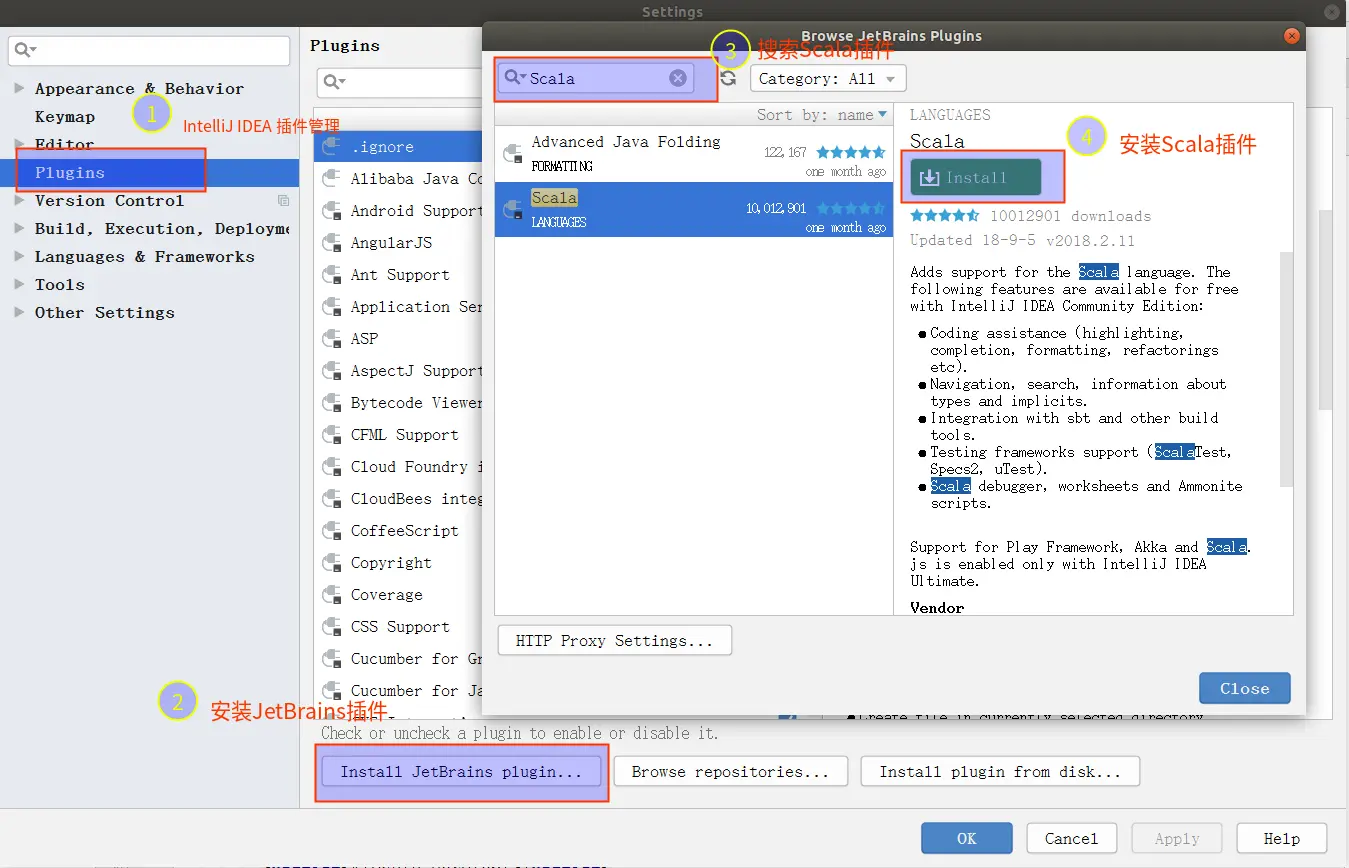1349x868 pixels.
Task: Click the CSS Support plugin icon
Action: pos(333,627)
